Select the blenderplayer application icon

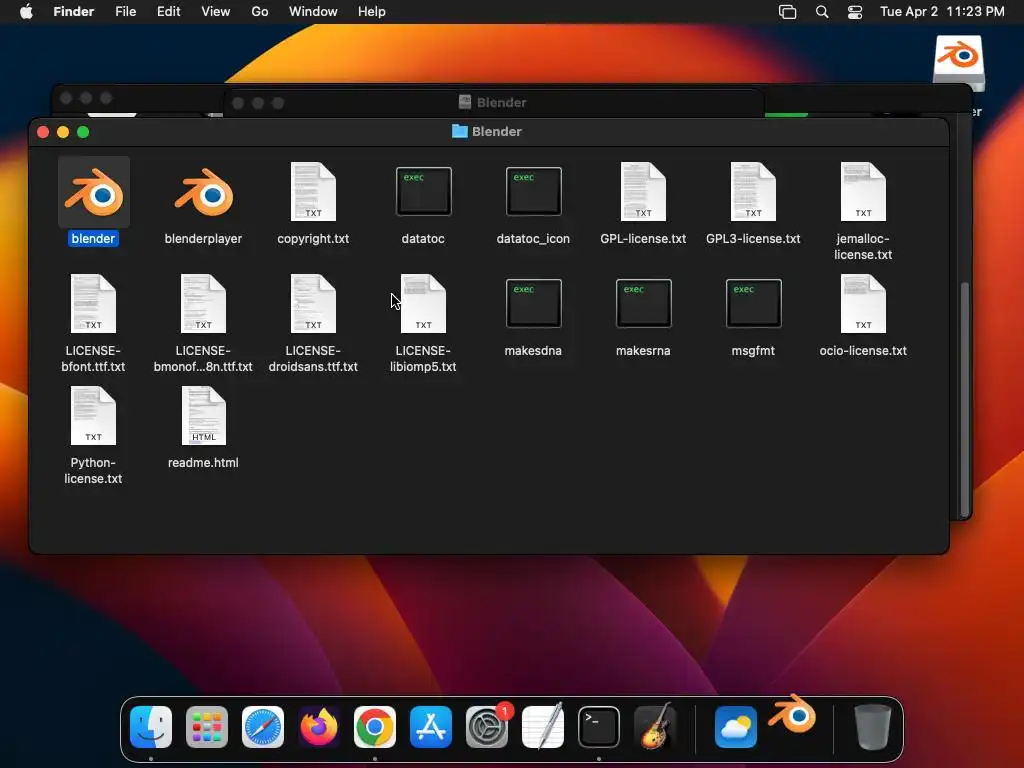click(x=203, y=192)
